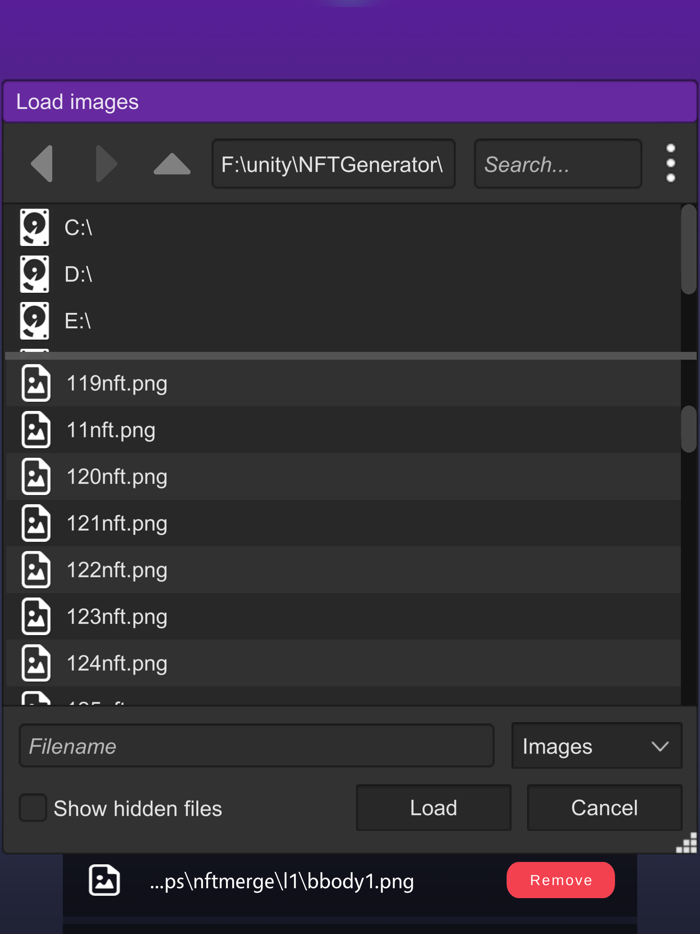Expand the file format filter chevron
This screenshot has height=934, width=700.
660,745
